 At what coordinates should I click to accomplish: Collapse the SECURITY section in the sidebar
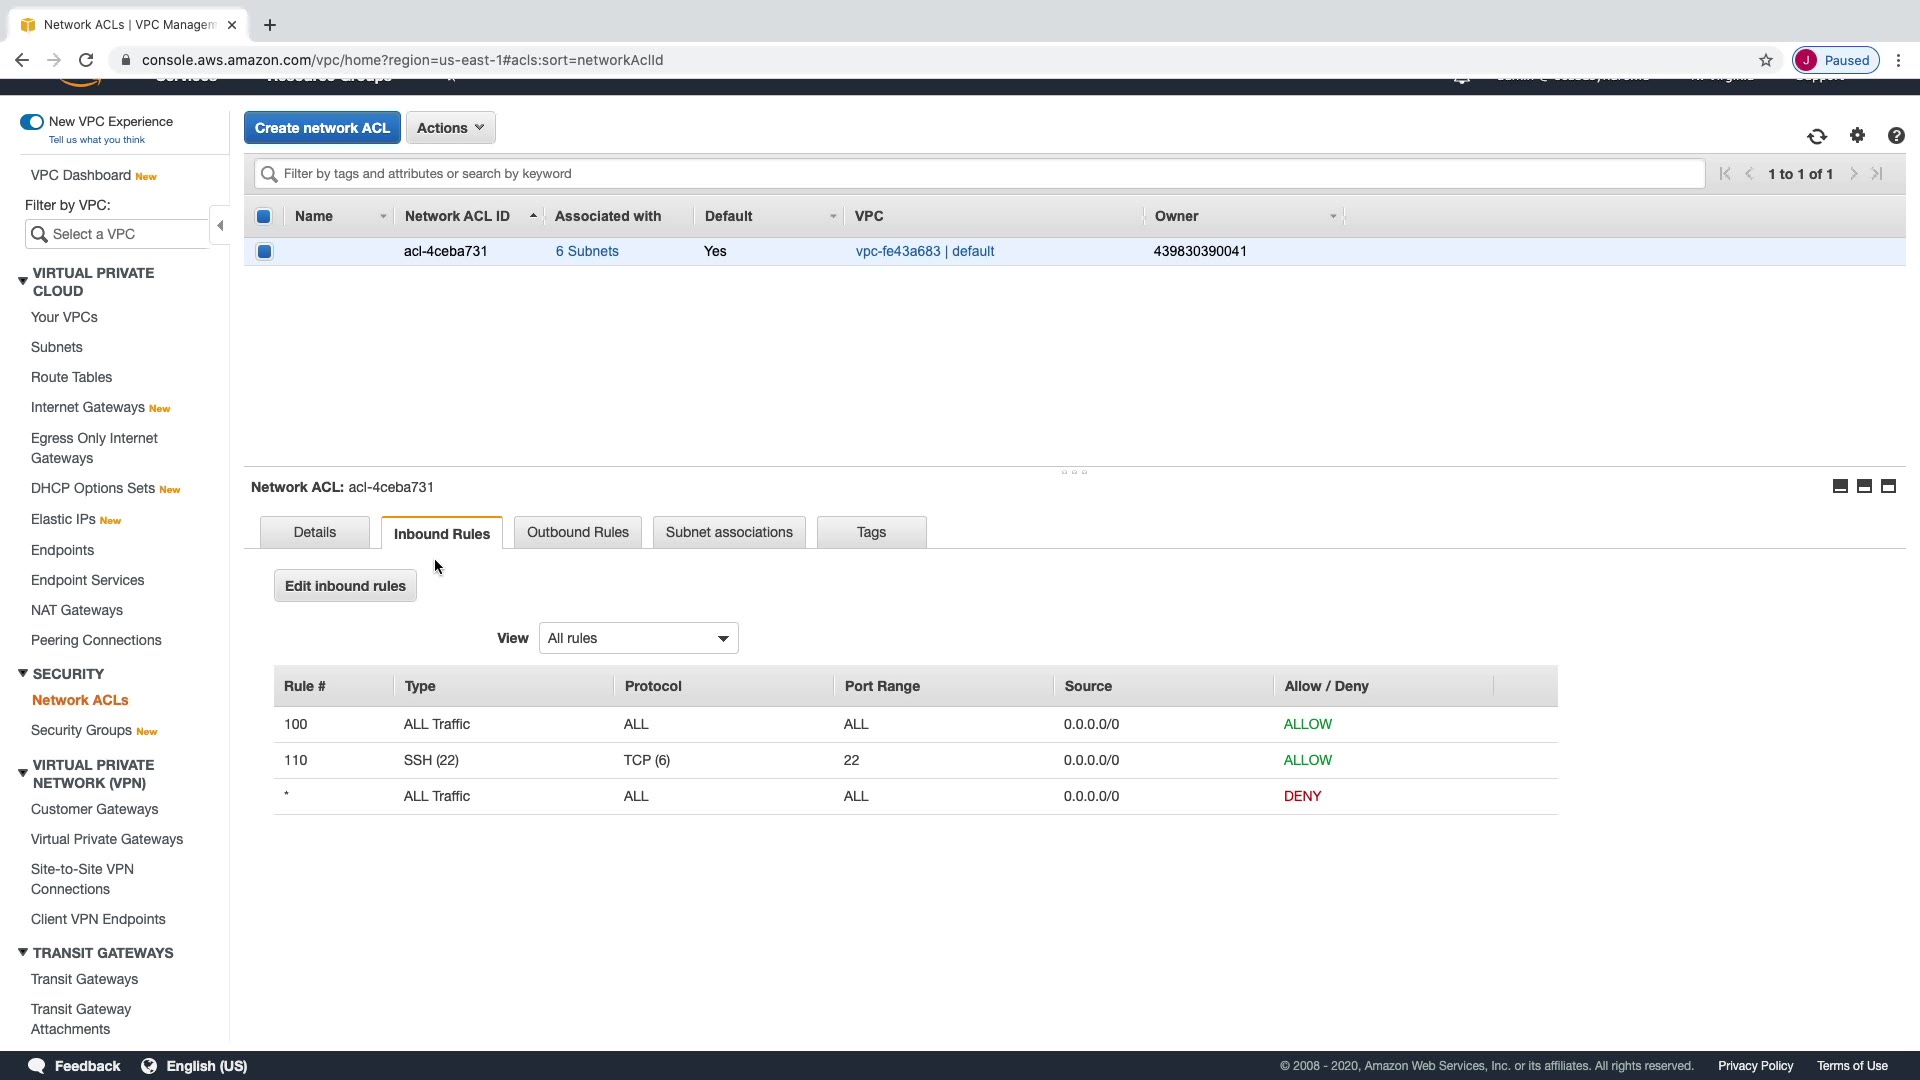coord(23,674)
